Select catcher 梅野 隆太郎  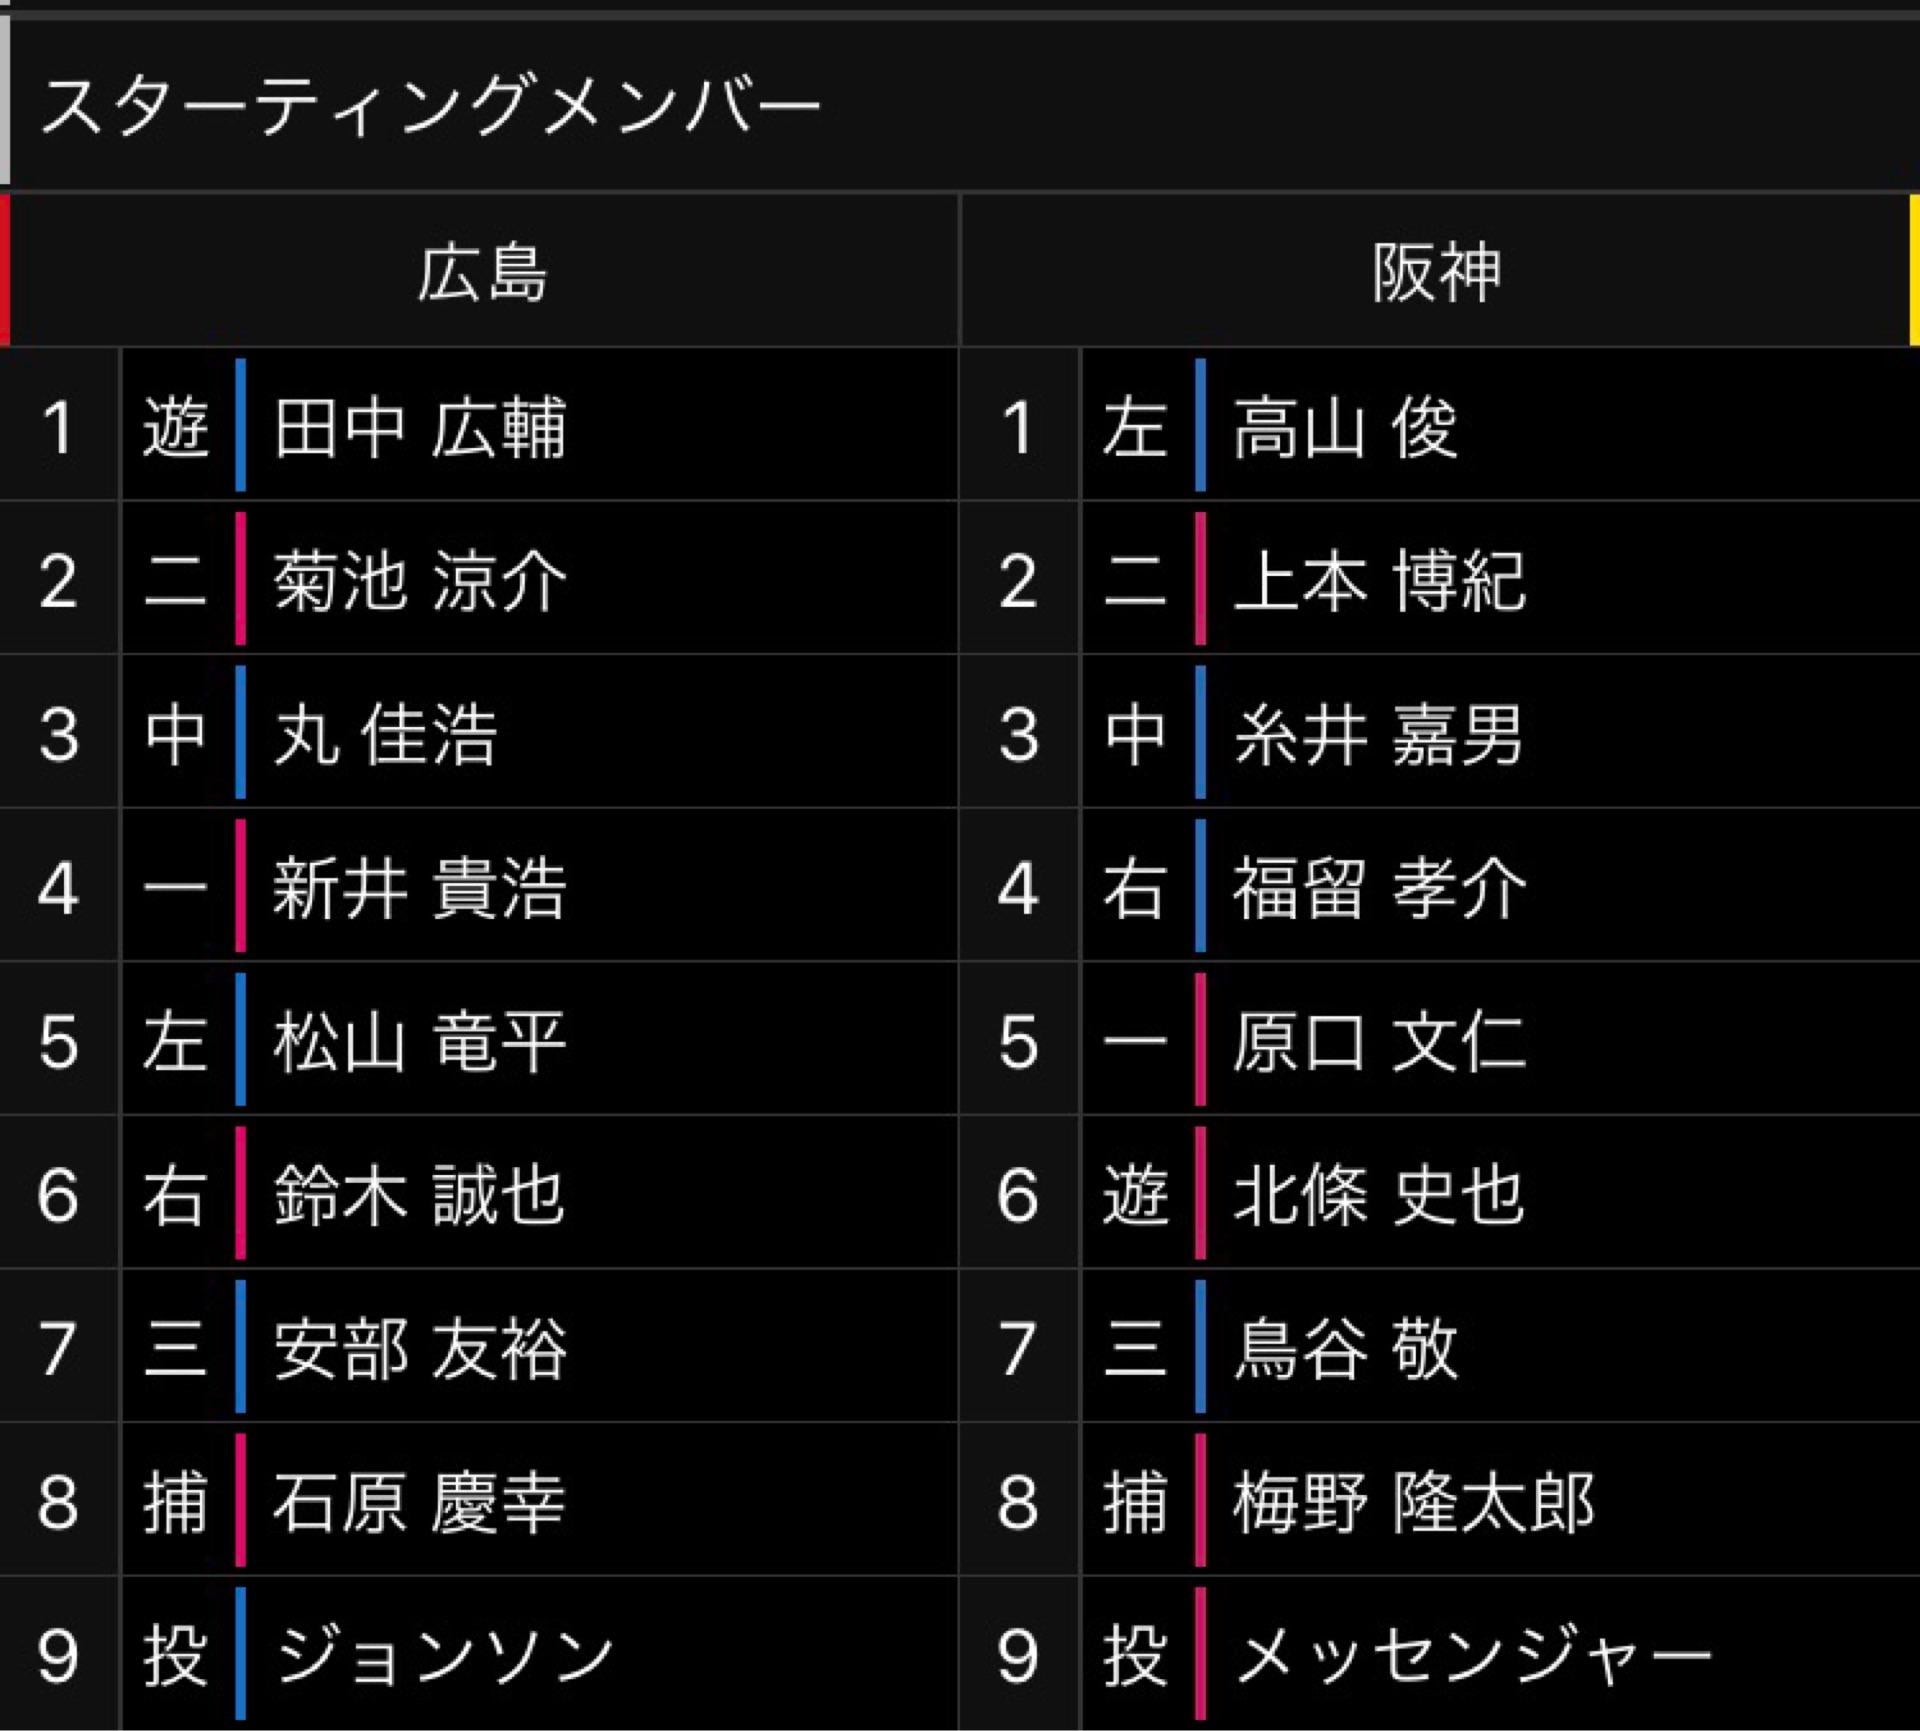click(1413, 1502)
